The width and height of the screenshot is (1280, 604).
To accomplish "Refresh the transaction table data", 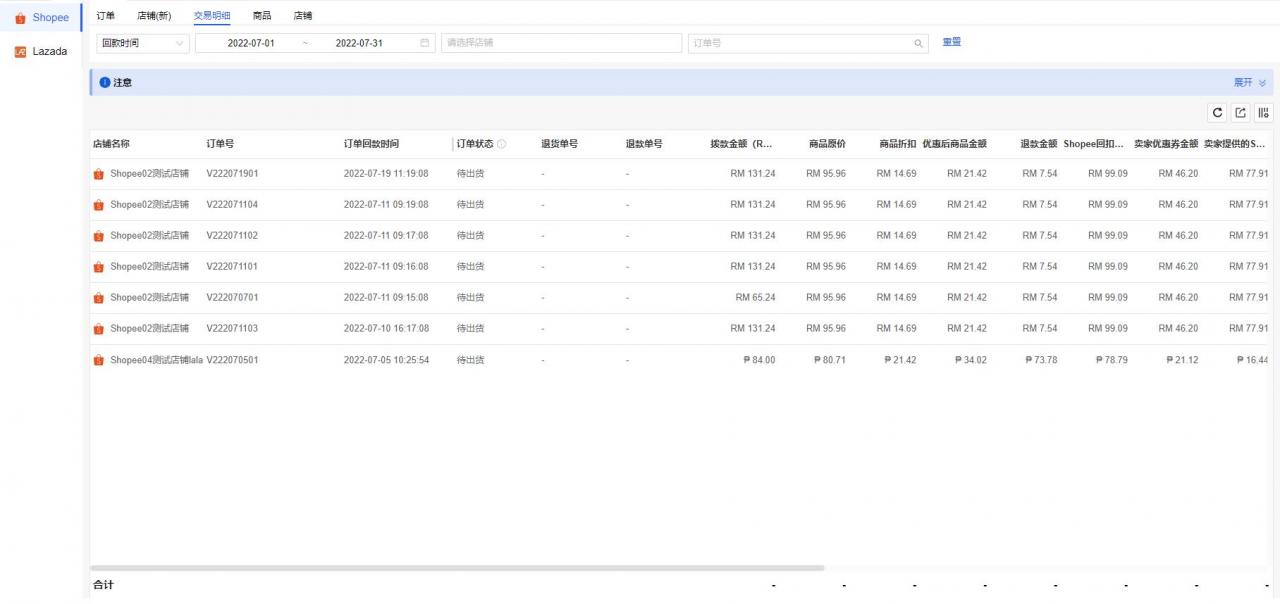I will (1218, 112).
